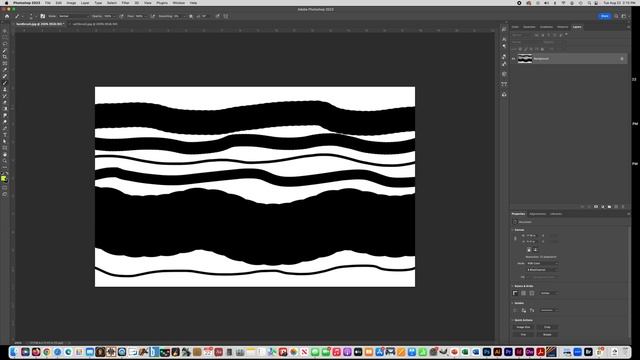
Task: Open the Filter menu
Action: (x=125, y=3)
